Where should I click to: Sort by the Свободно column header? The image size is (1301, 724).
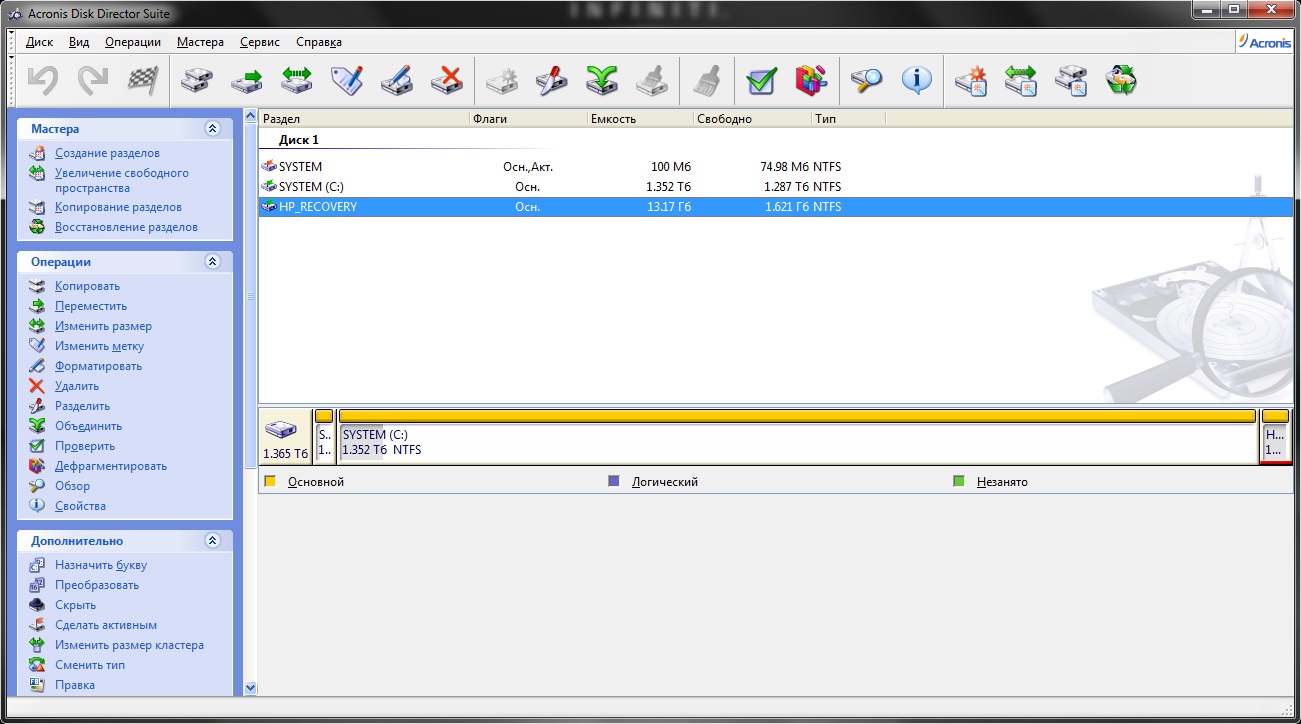752,119
